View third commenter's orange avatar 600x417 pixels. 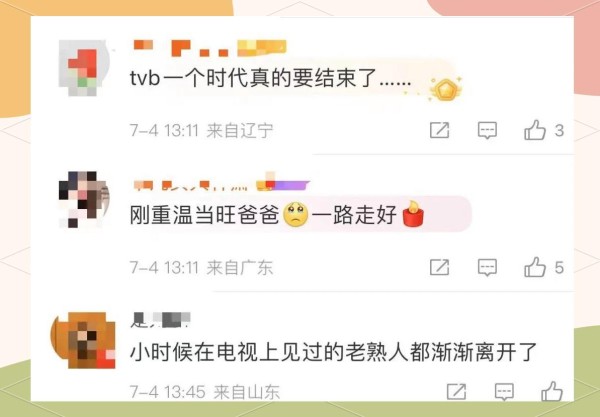(x=83, y=340)
